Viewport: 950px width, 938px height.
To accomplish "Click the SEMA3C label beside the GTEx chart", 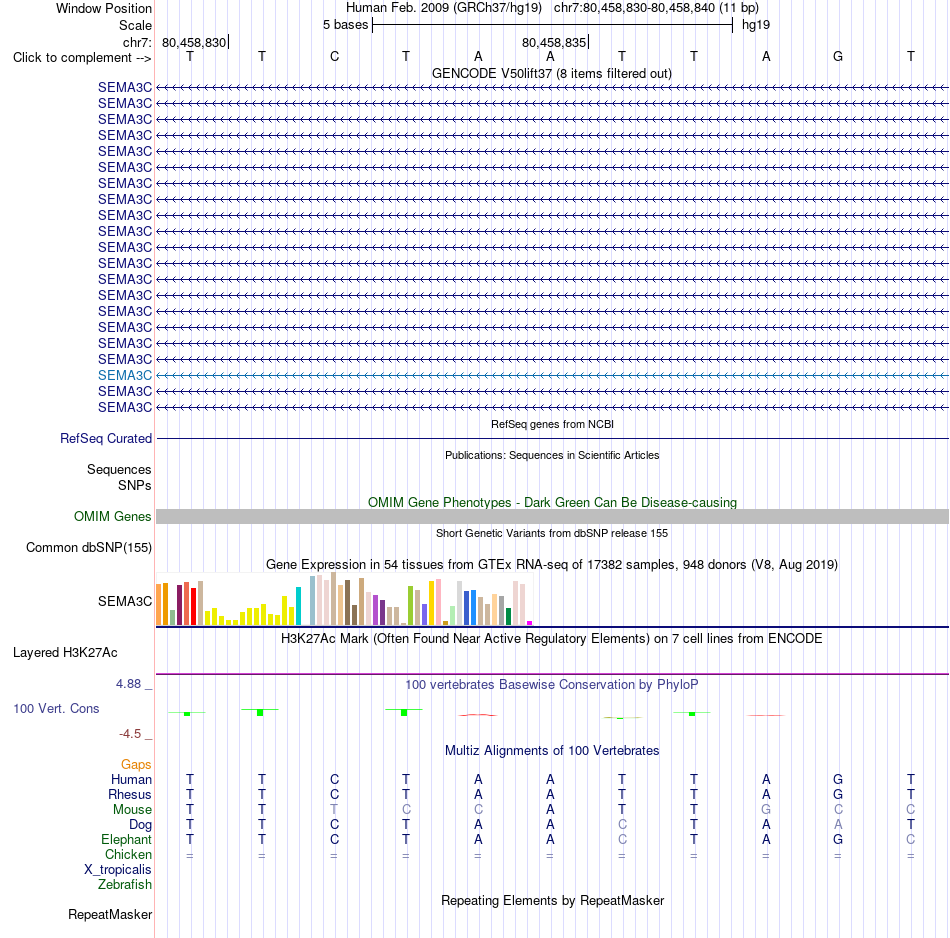I will [125, 601].
